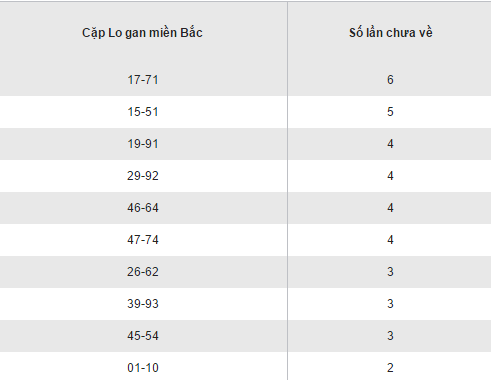Select the 39-93 pair cell

[143, 304]
